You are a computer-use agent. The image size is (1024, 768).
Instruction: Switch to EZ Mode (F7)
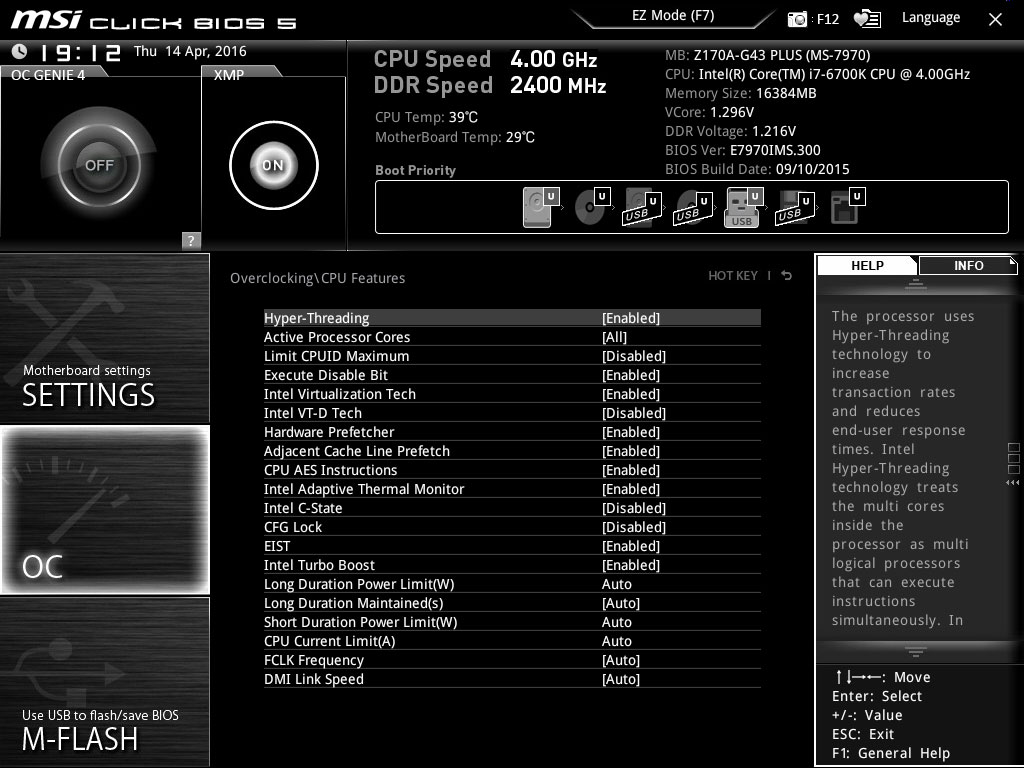pos(673,16)
